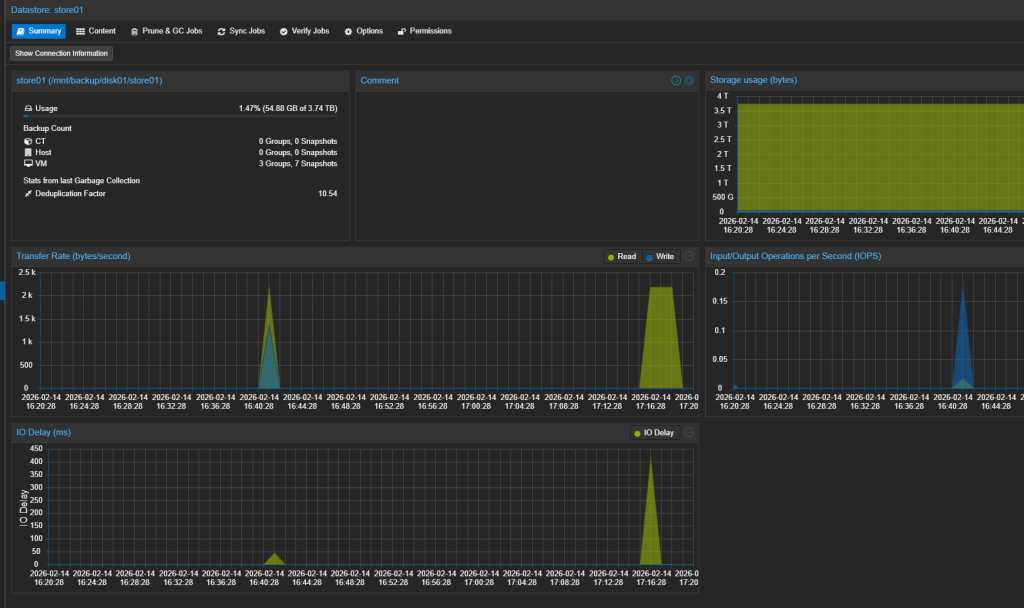Click the Deduplication Factor icon
This screenshot has width=1024, height=608.
coord(28,193)
